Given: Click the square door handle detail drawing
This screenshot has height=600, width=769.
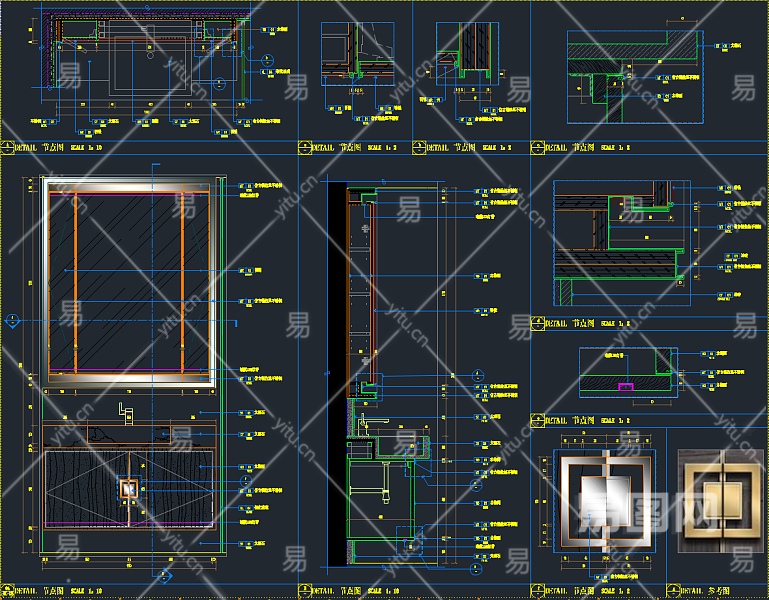Looking at the screenshot, I should [605, 500].
